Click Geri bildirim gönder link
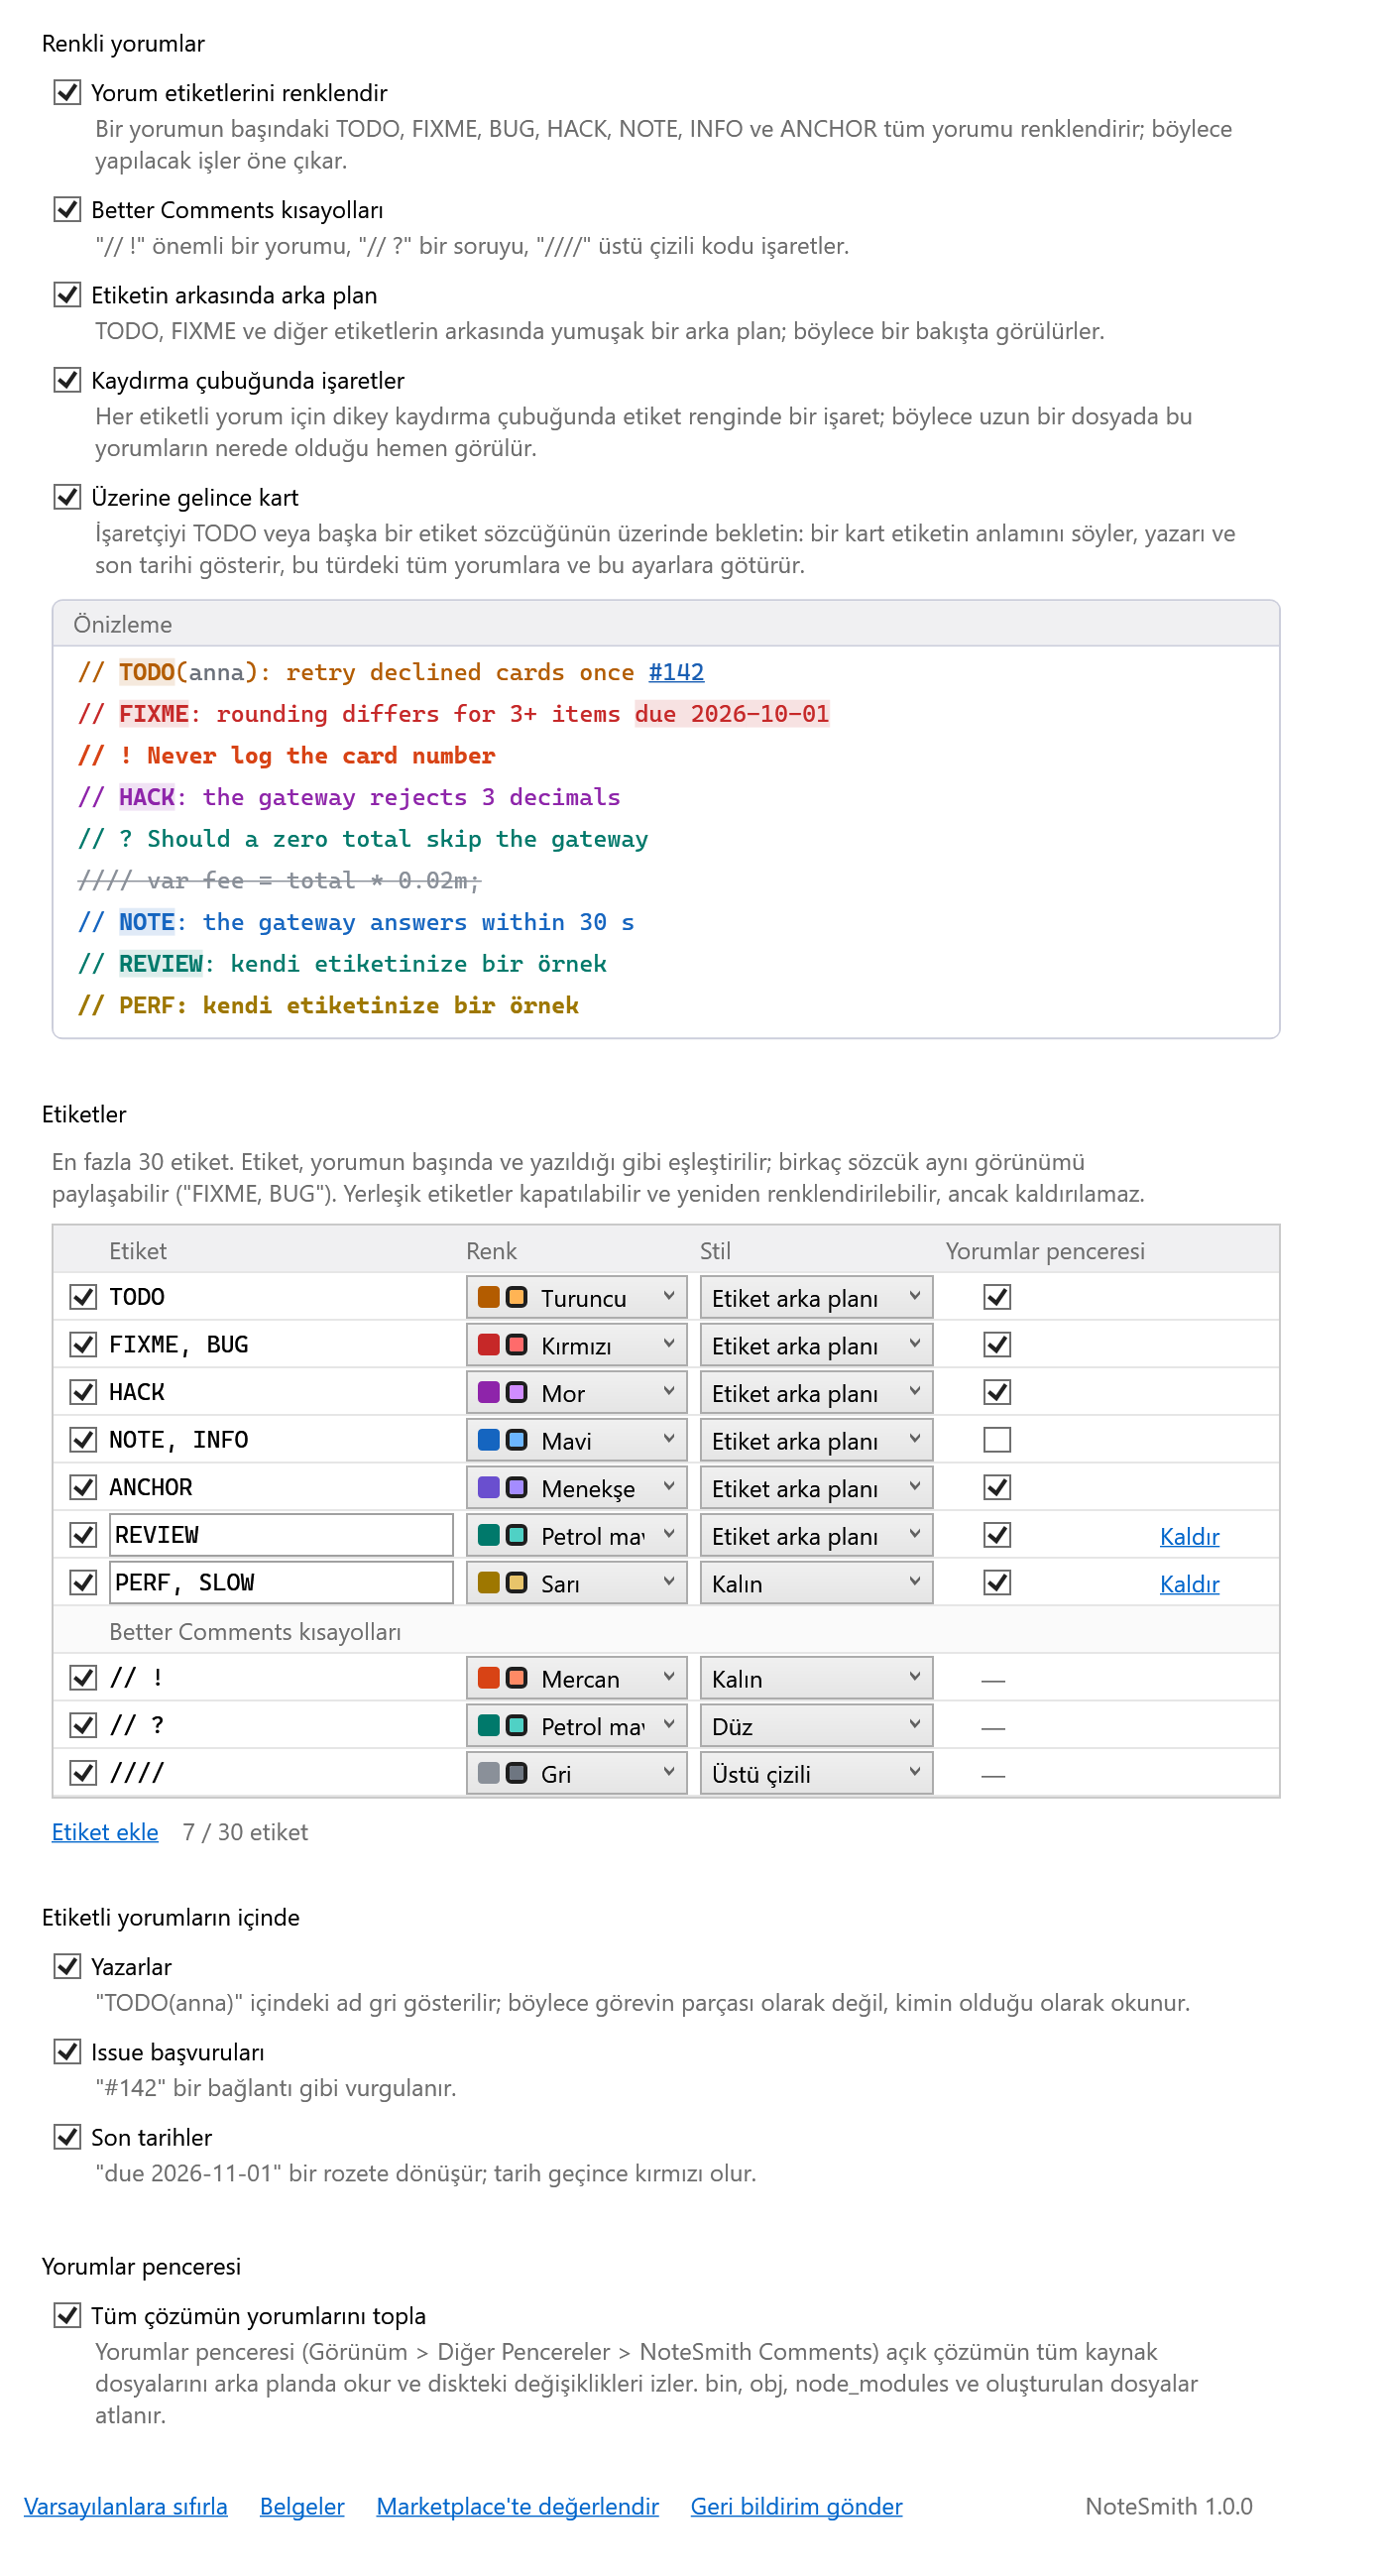Viewport: 1388px width, 2576px height. coord(797,2506)
